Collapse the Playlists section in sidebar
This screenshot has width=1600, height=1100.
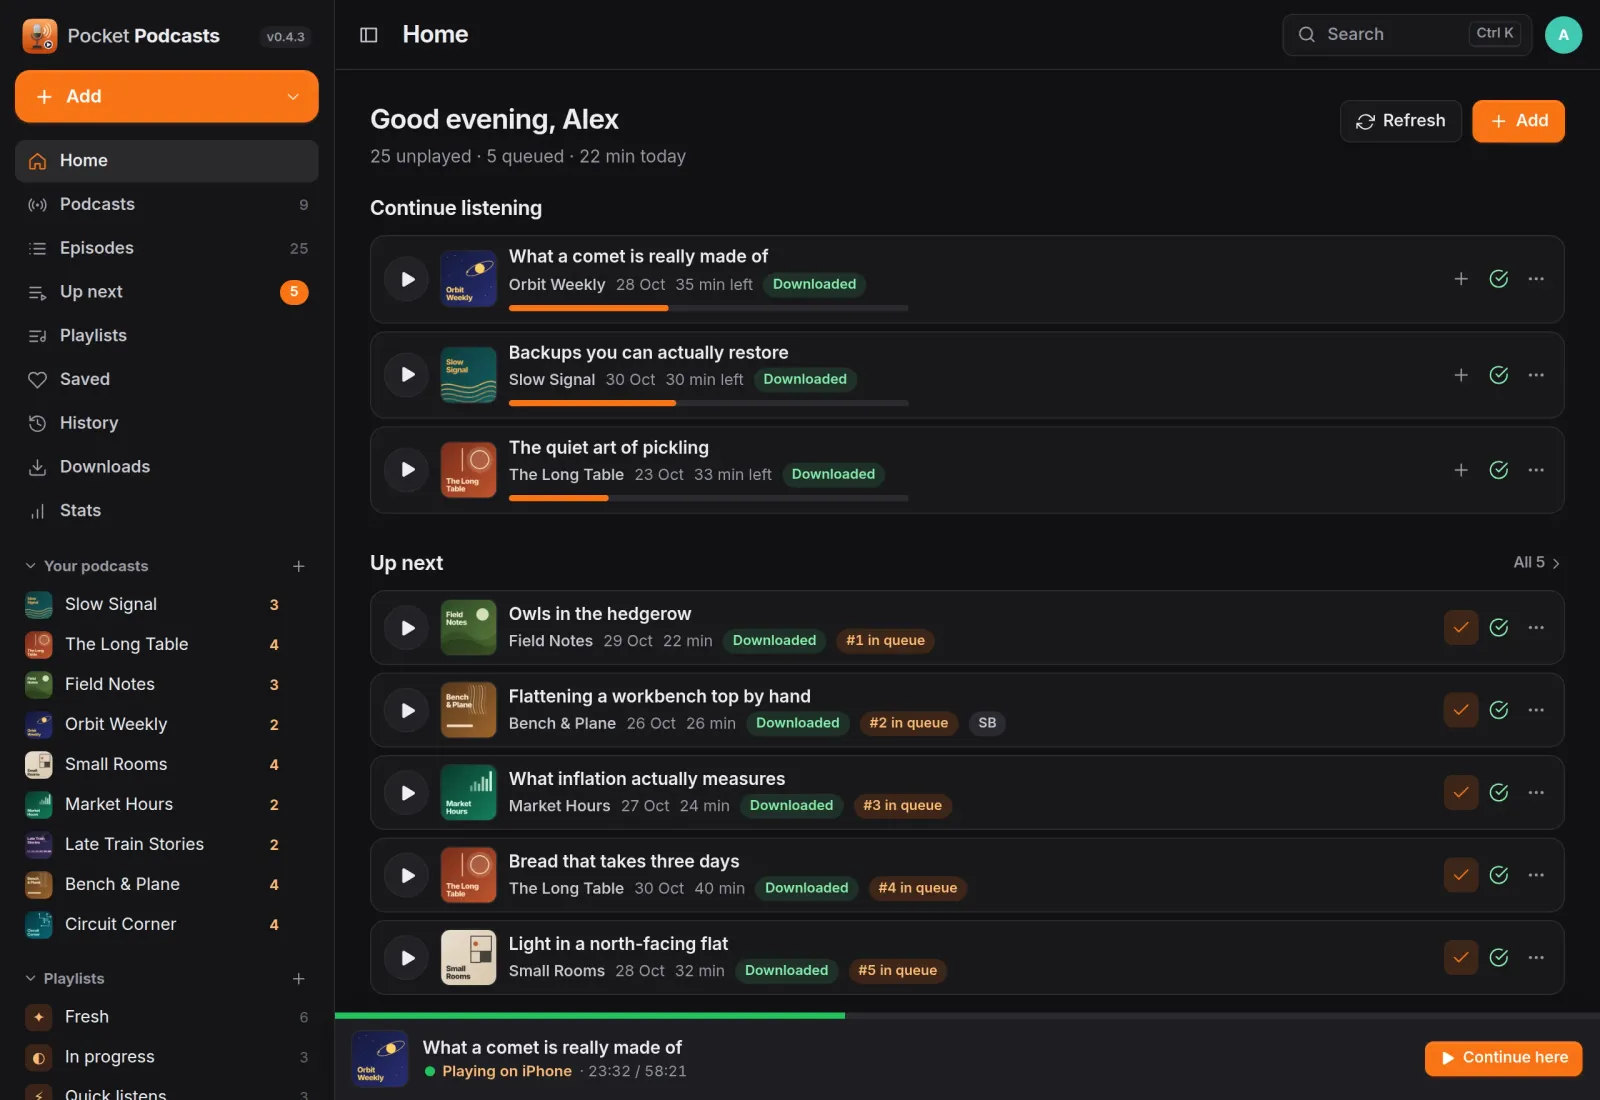click(x=65, y=979)
